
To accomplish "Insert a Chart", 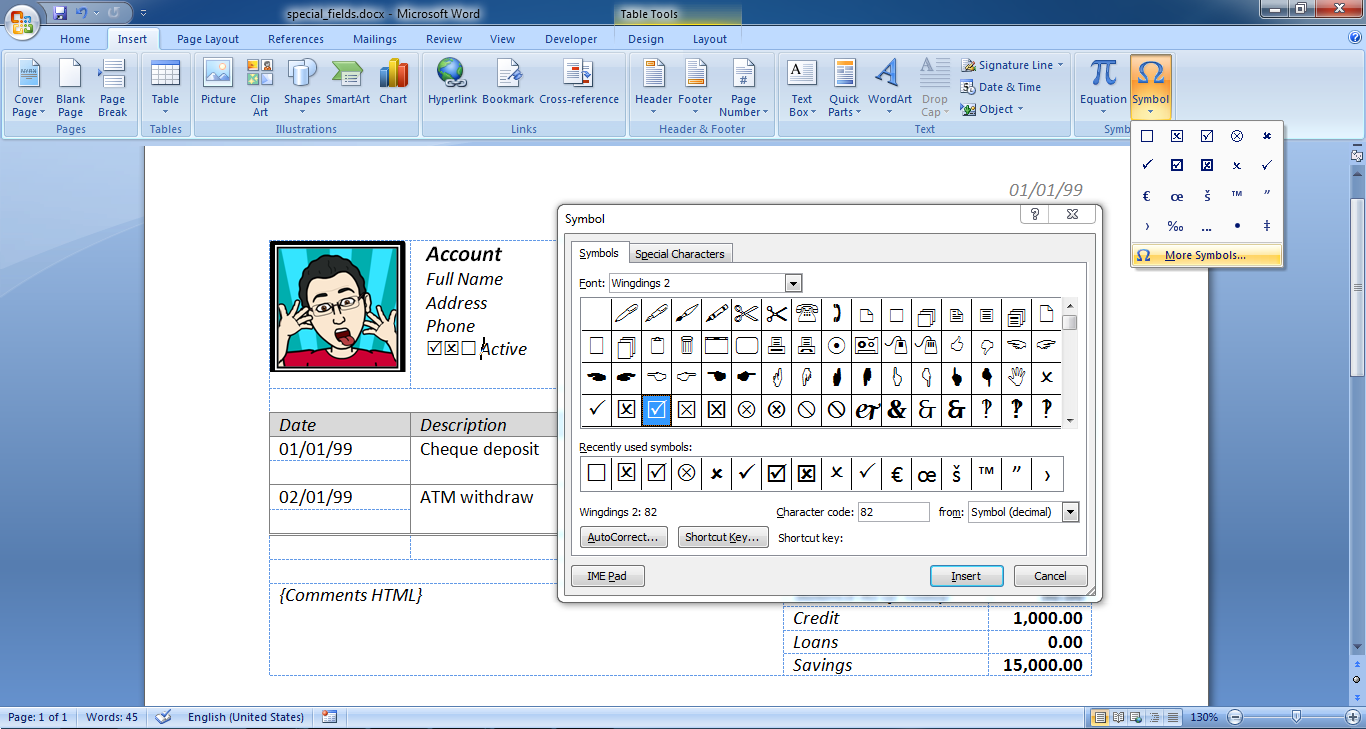I will (393, 82).
